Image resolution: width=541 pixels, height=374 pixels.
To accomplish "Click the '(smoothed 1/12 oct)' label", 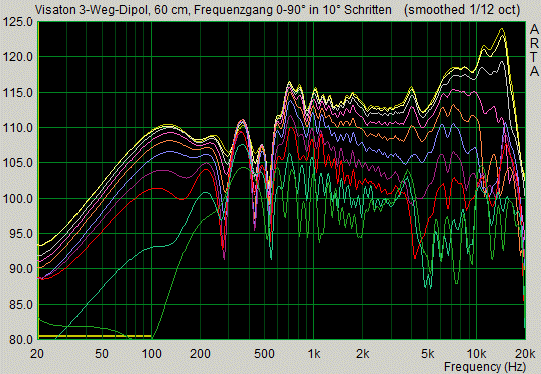I will click(462, 10).
